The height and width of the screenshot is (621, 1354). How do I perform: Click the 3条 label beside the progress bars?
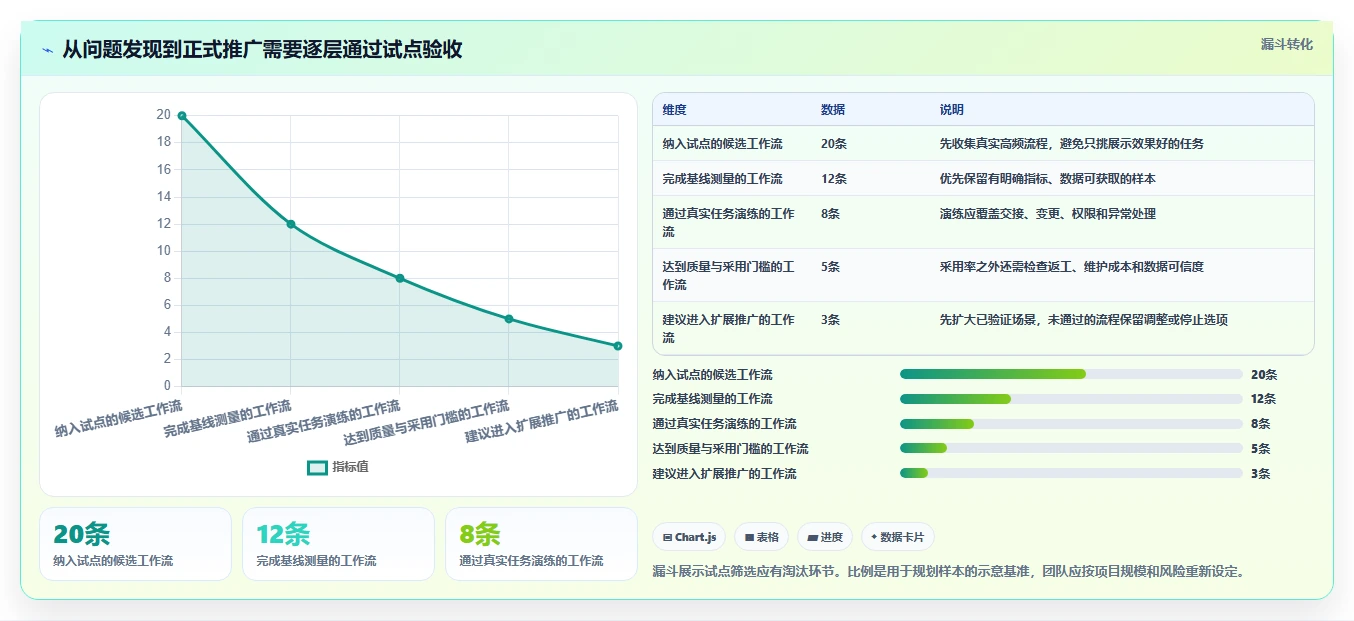[1261, 474]
